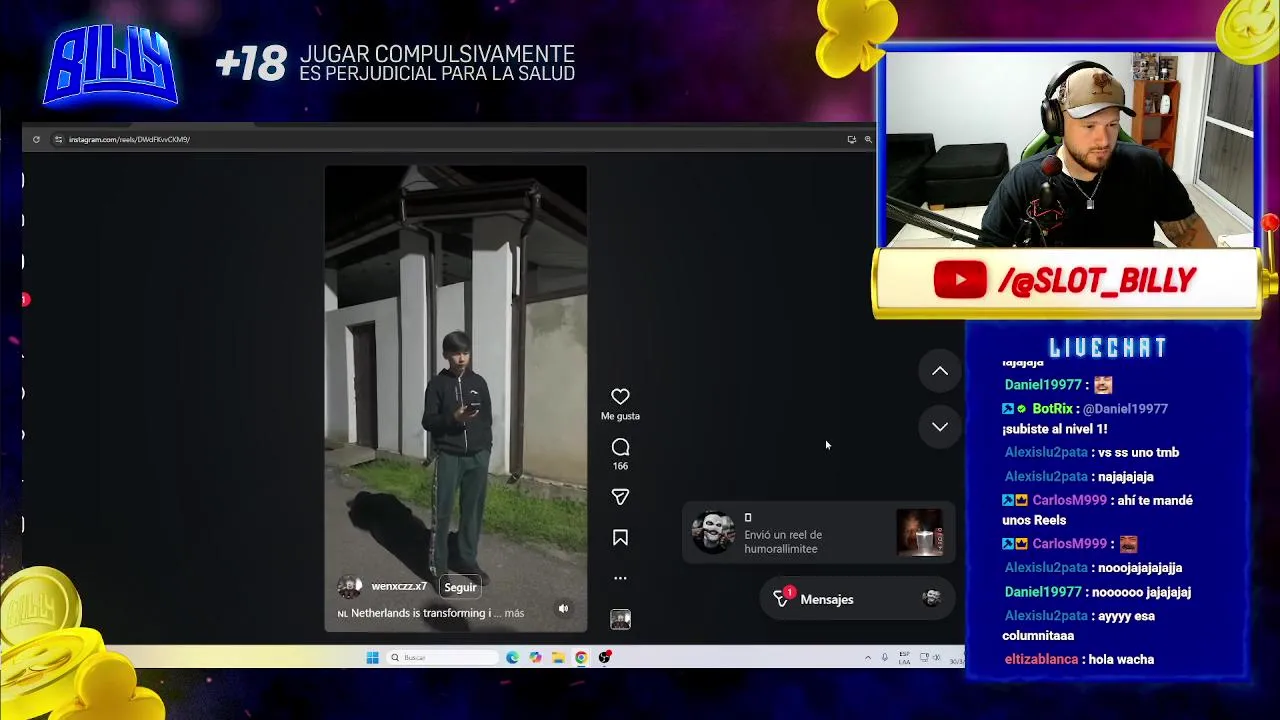The width and height of the screenshot is (1280, 720).
Task: Like the reel with the heart icon
Action: click(x=620, y=396)
